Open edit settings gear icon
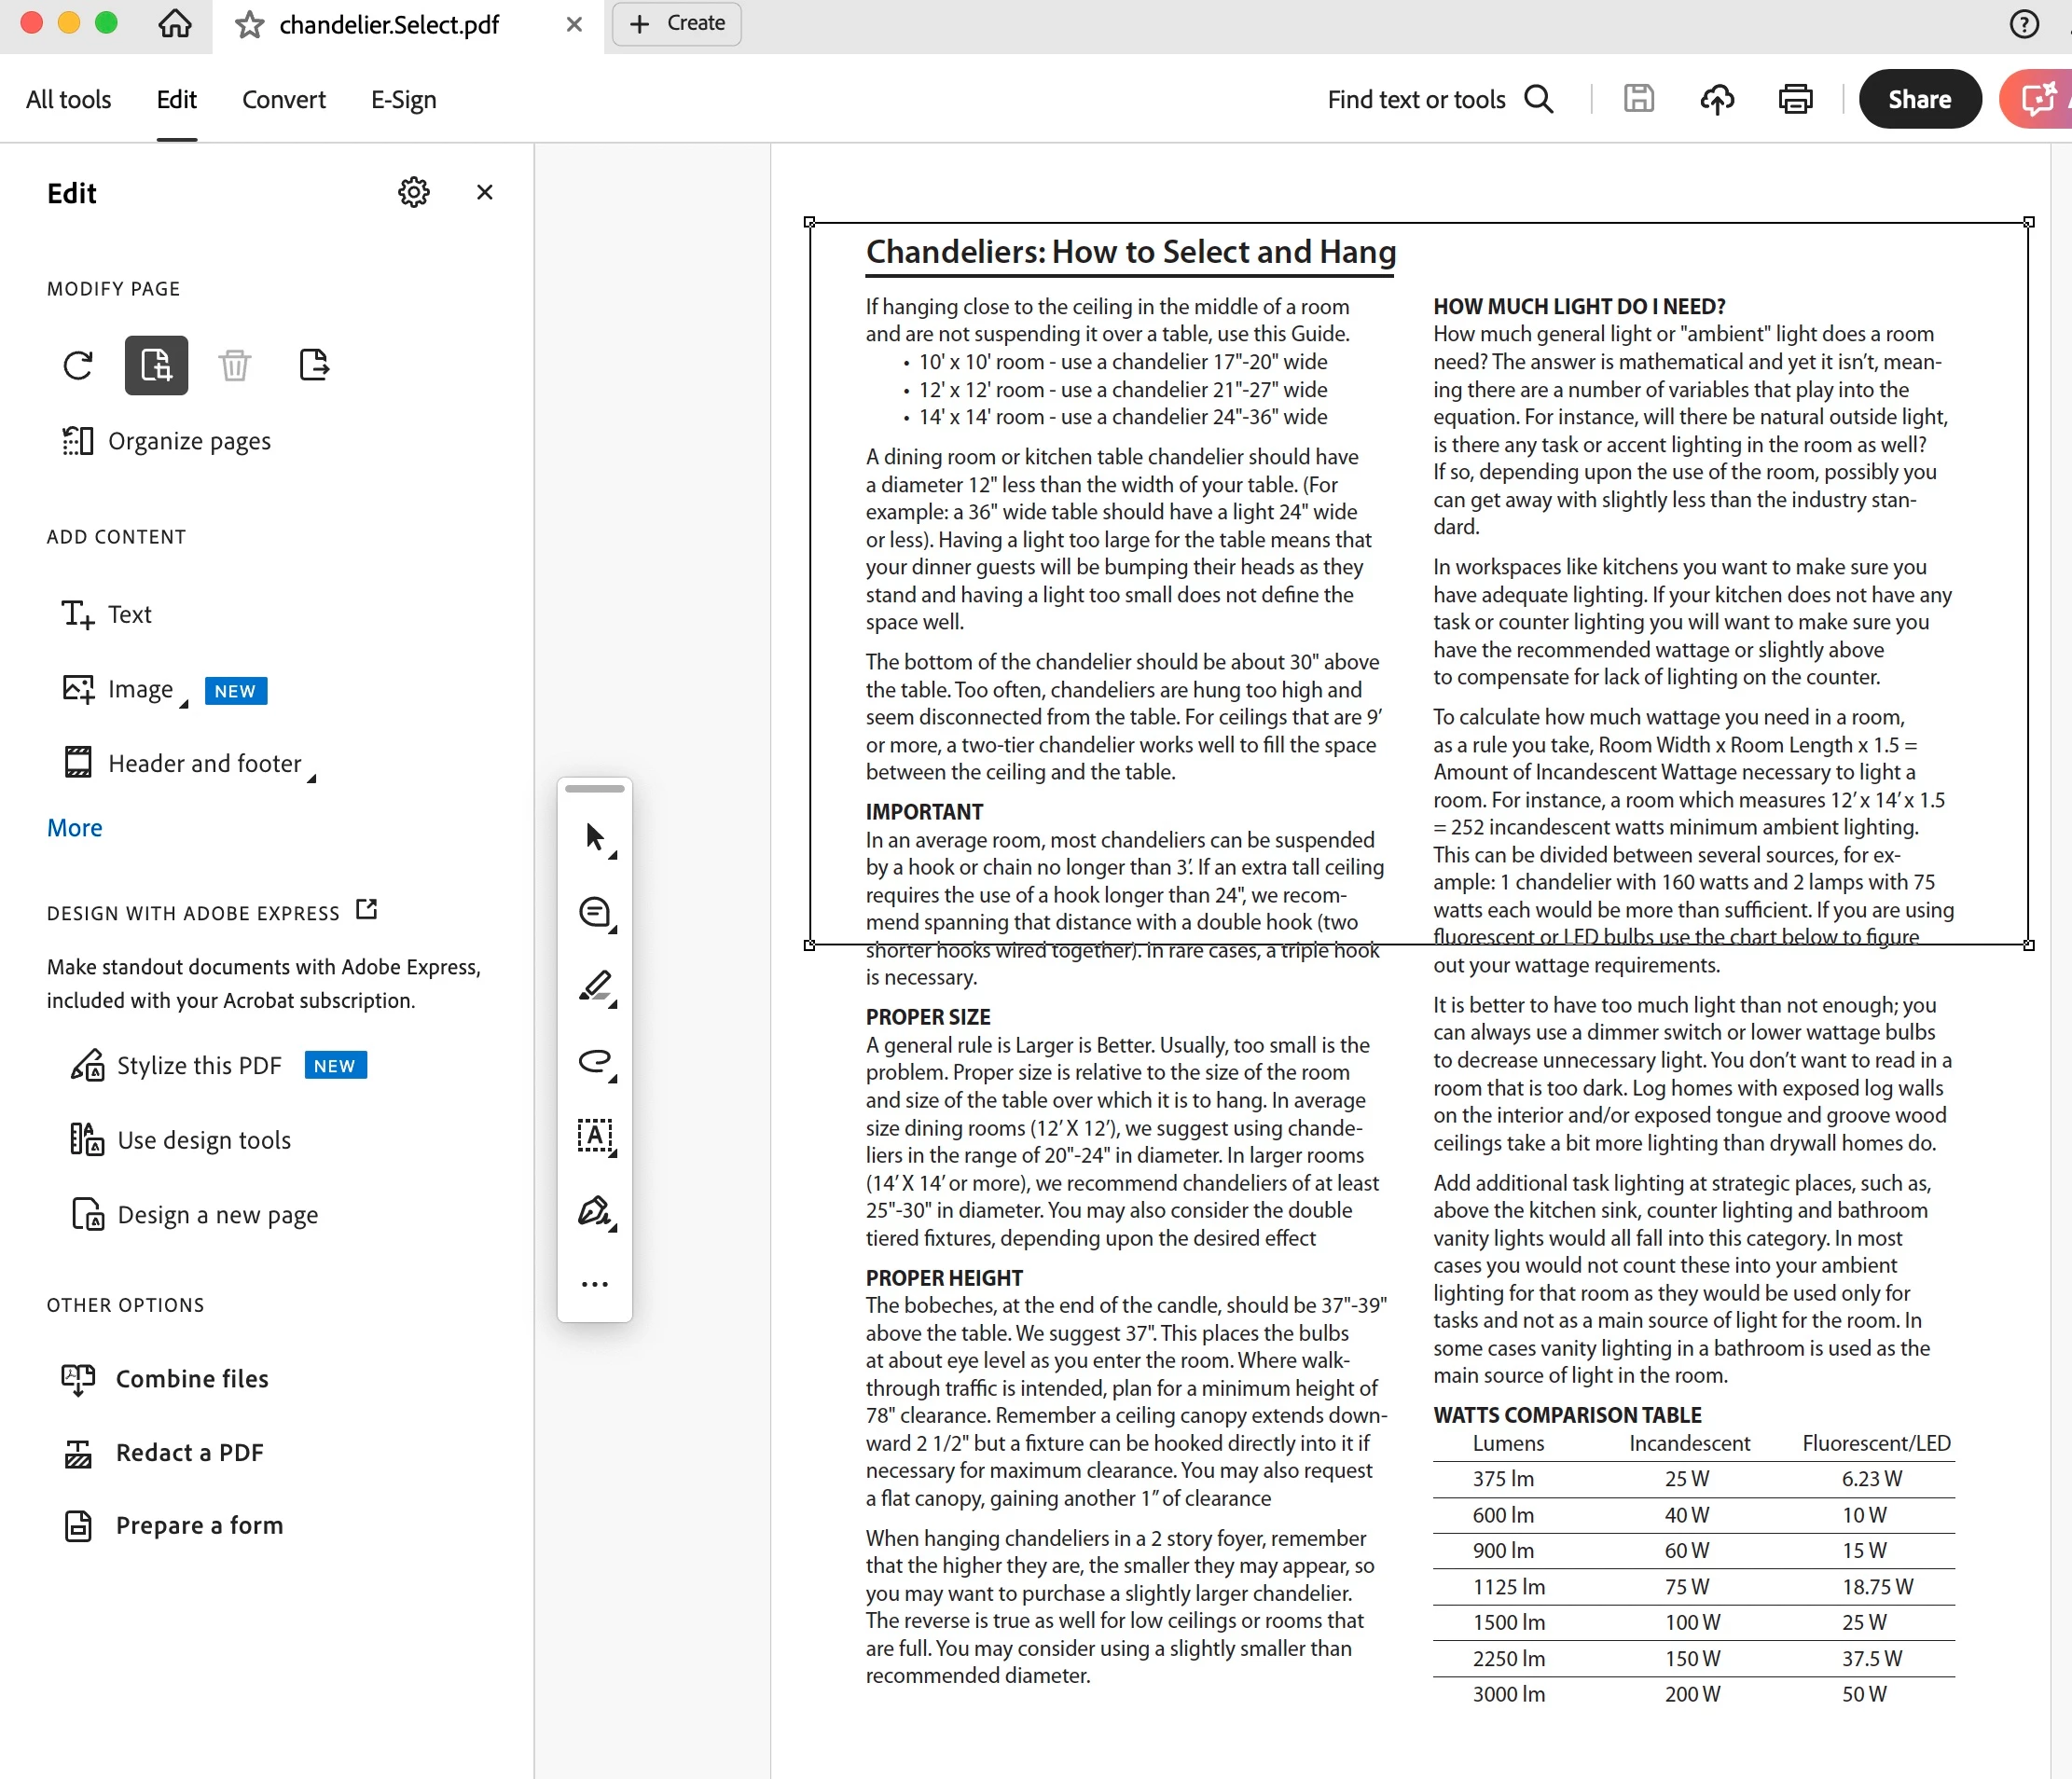This screenshot has width=2072, height=1779. coord(413,192)
